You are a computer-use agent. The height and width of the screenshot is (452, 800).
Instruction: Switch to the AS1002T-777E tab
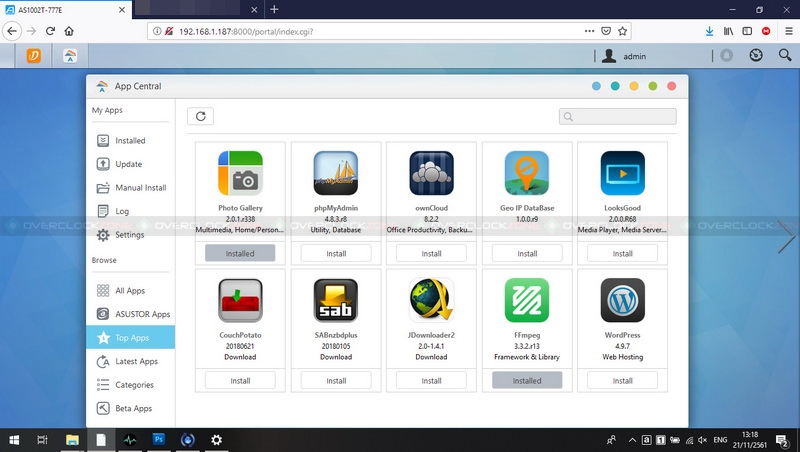click(65, 10)
